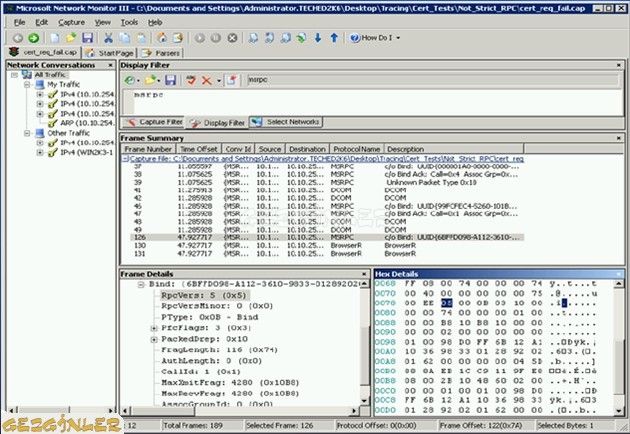Click the Capture File path link in Frame Summary
Screen dimensions: 630x434
tap(326, 159)
